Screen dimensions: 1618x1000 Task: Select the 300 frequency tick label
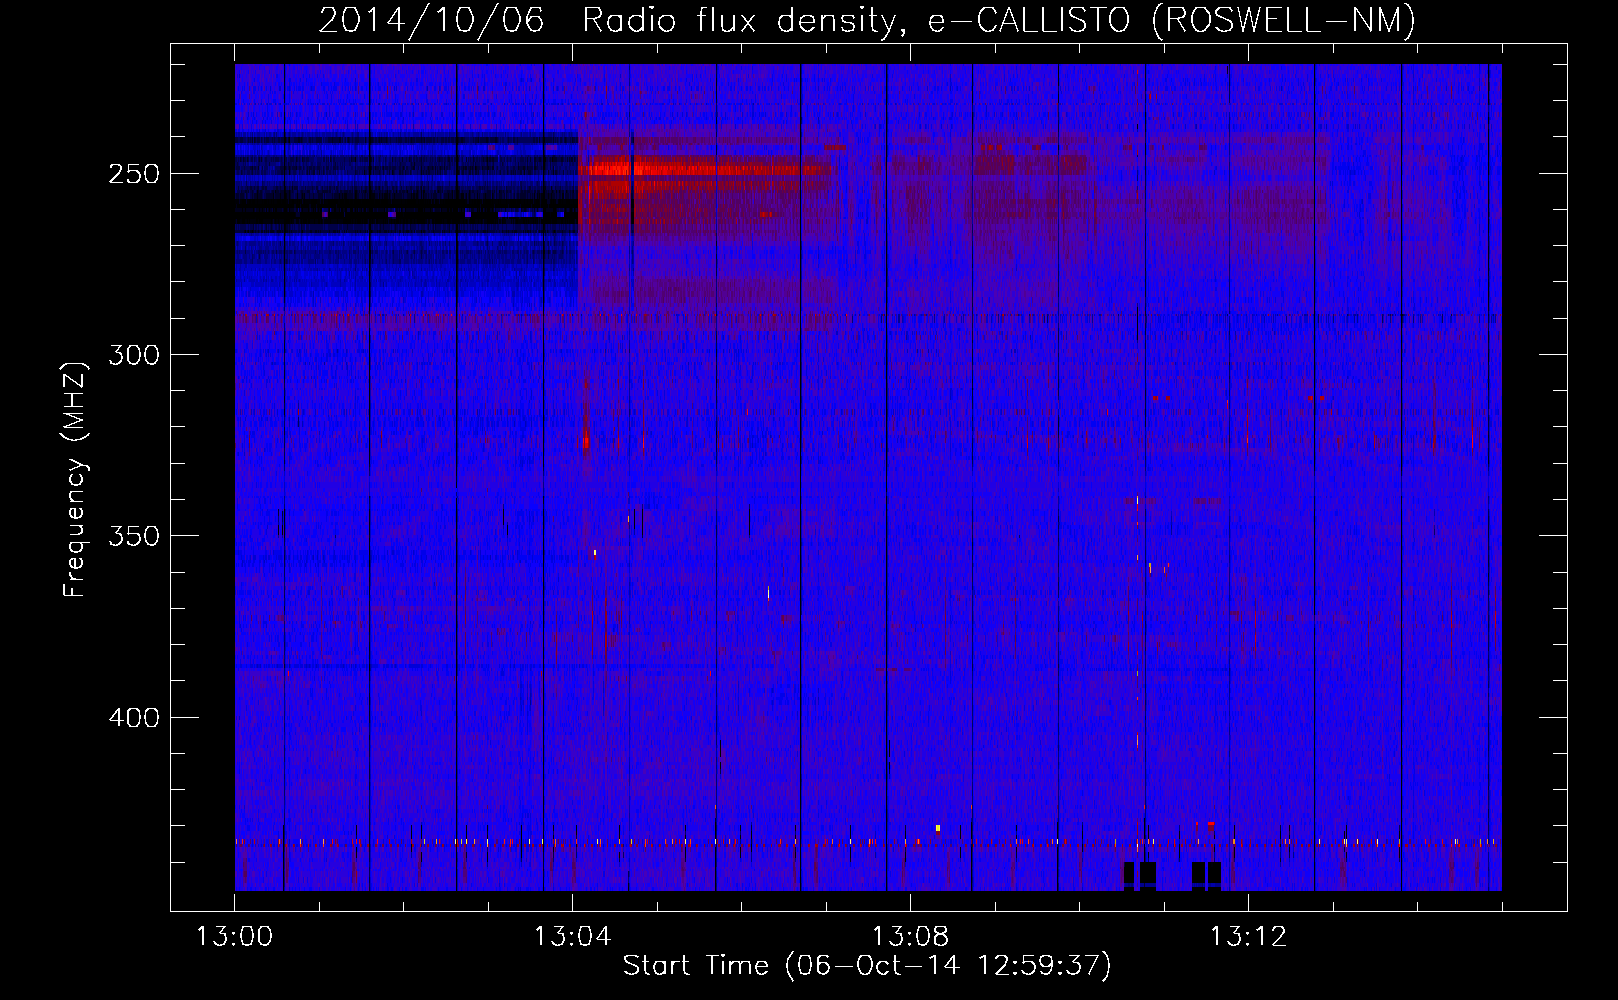click(x=134, y=355)
